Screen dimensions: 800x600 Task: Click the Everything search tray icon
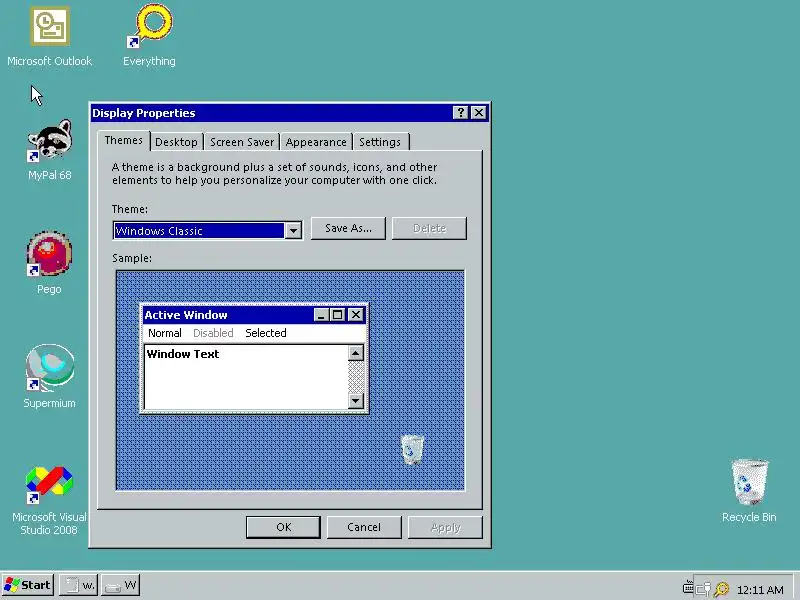click(x=721, y=589)
